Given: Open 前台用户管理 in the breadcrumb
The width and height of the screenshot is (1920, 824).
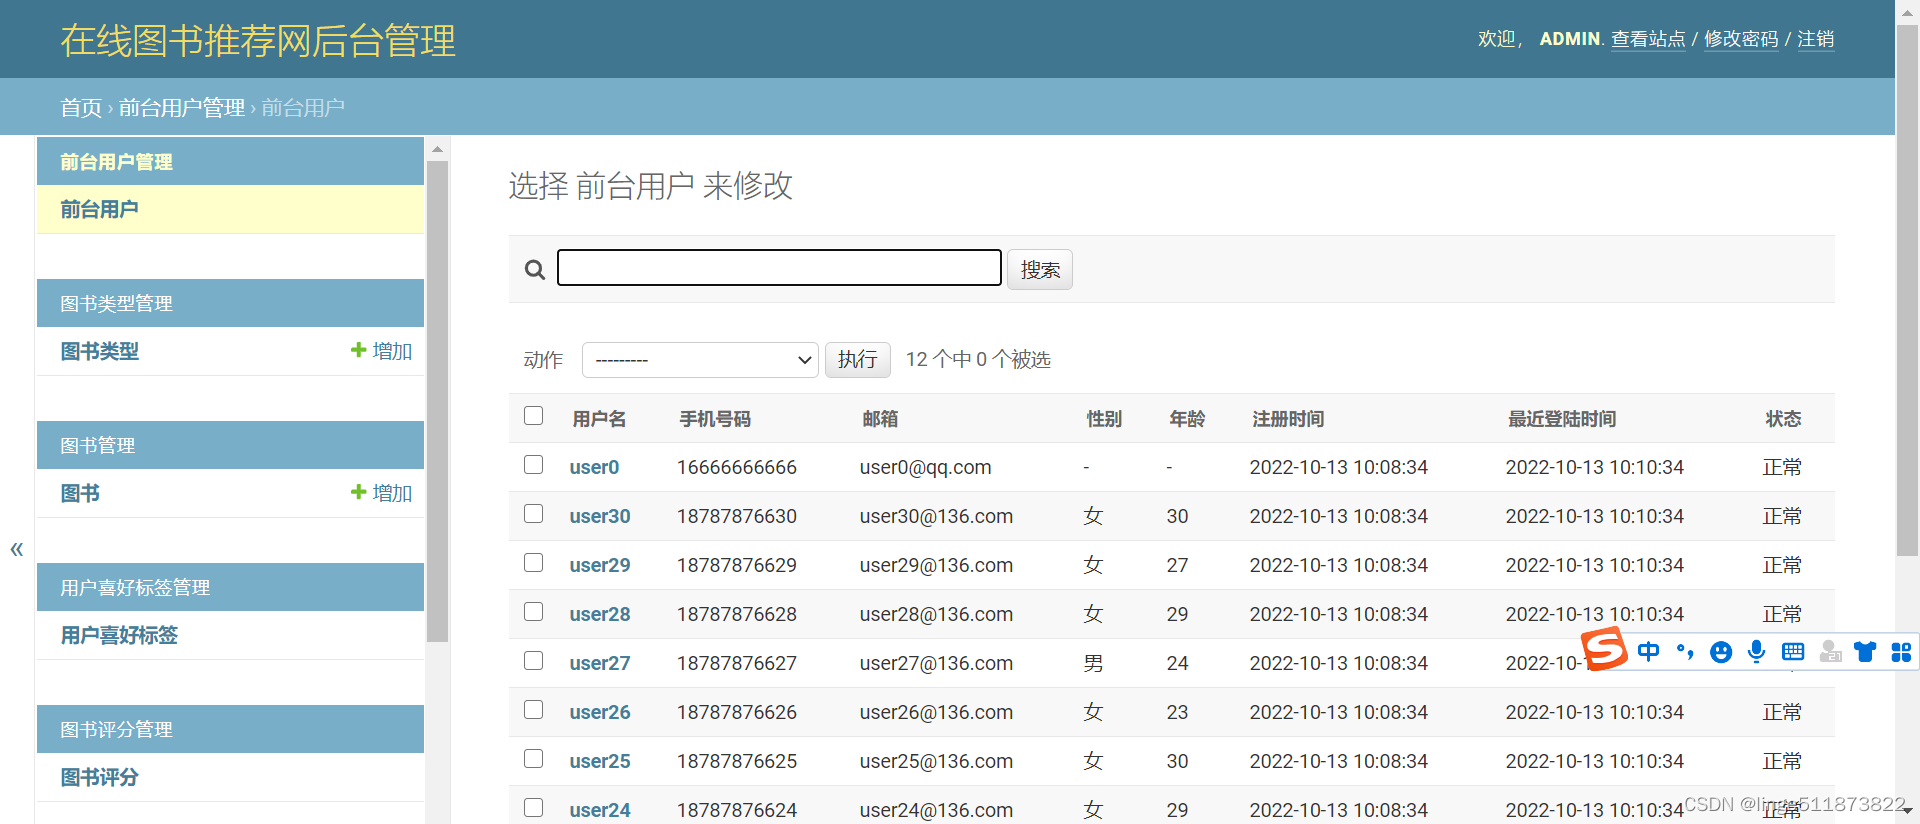Looking at the screenshot, I should (x=182, y=108).
